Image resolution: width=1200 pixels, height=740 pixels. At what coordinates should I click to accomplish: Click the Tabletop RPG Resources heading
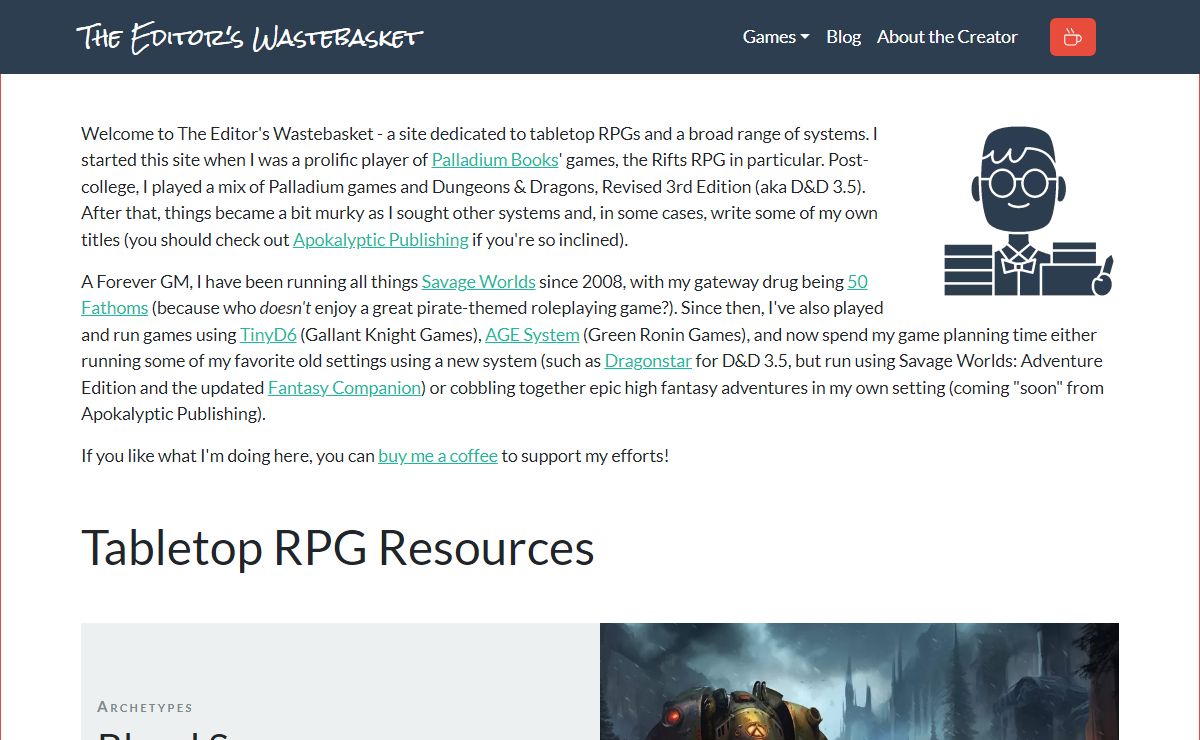click(338, 548)
